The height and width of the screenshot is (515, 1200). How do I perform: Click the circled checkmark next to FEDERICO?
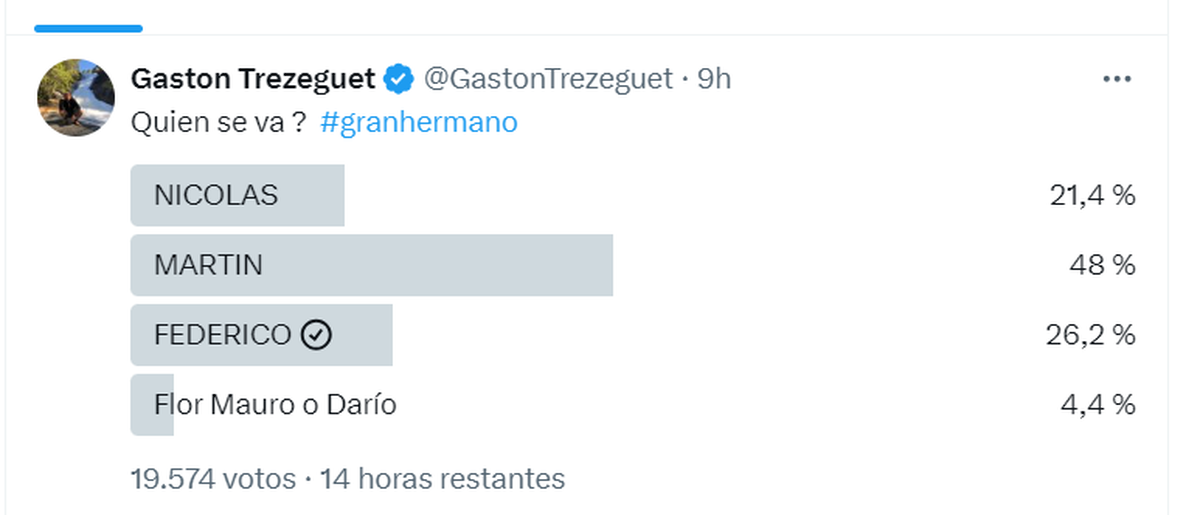coord(316,335)
